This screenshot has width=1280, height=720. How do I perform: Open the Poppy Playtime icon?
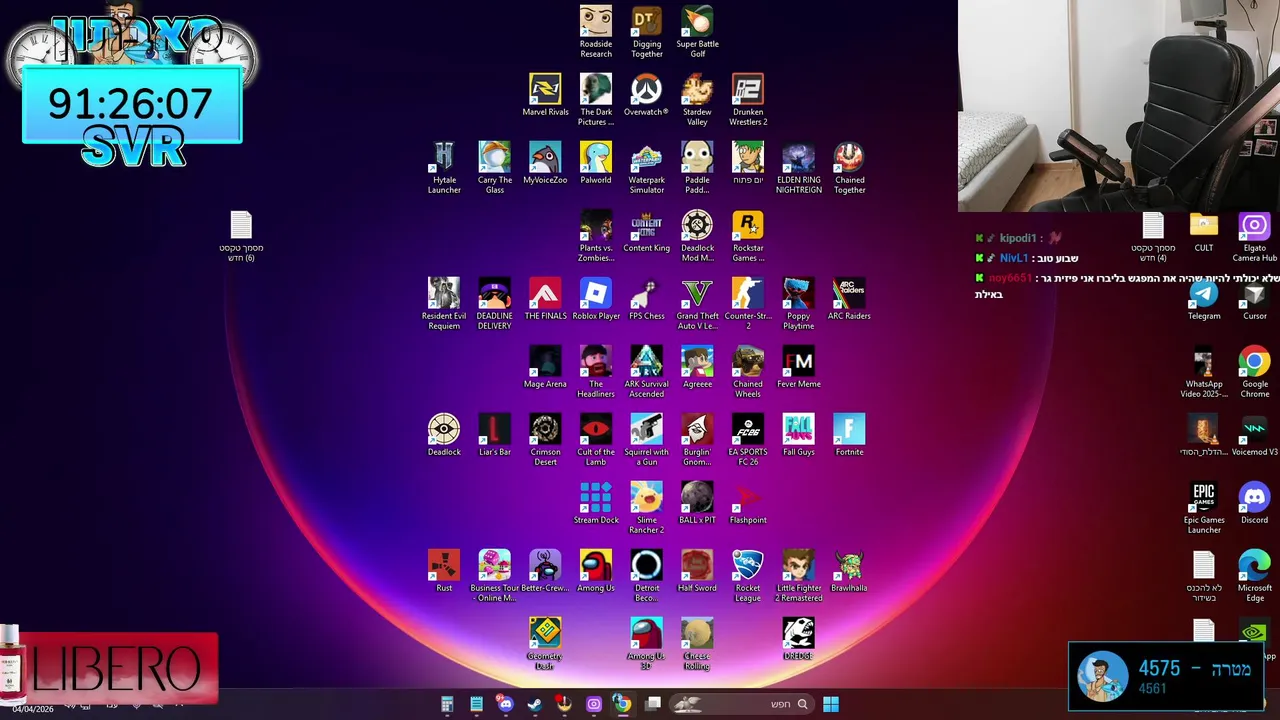798,304
